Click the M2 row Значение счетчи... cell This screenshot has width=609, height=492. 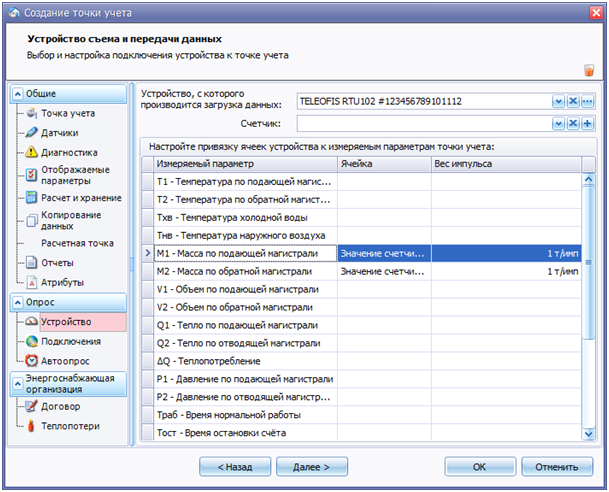pyautogui.click(x=385, y=271)
